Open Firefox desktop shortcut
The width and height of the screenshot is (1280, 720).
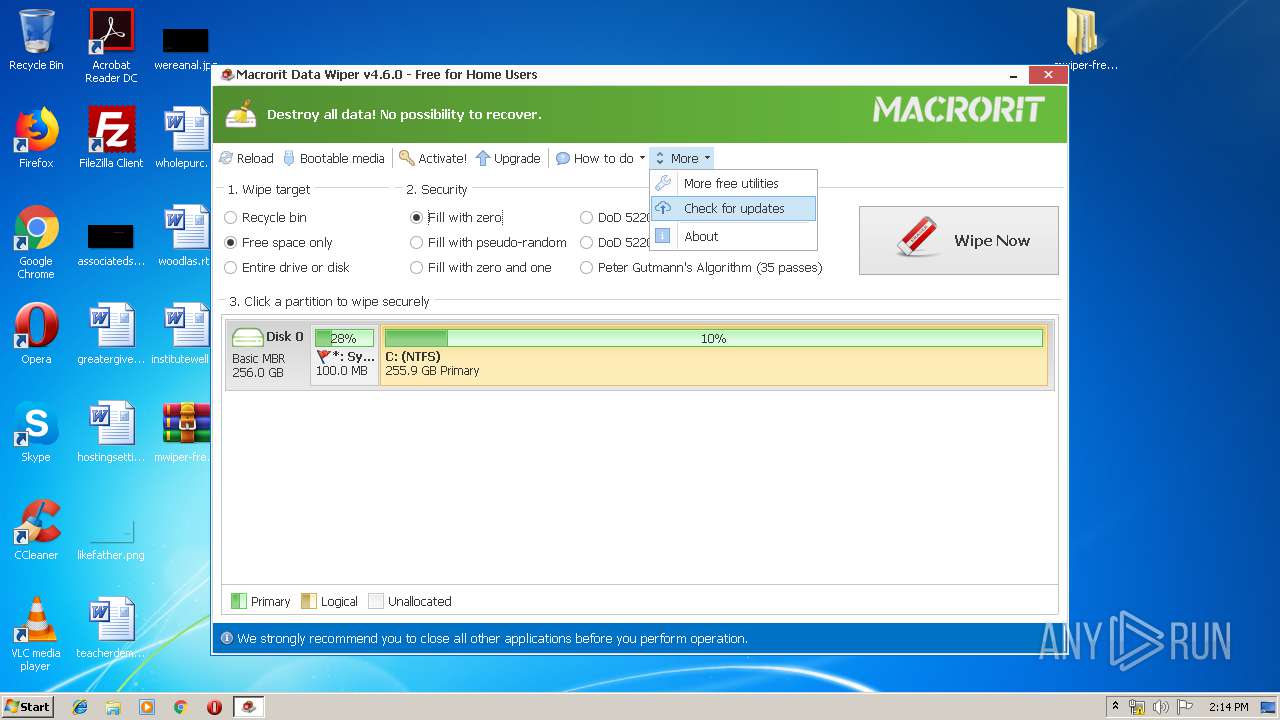36,137
